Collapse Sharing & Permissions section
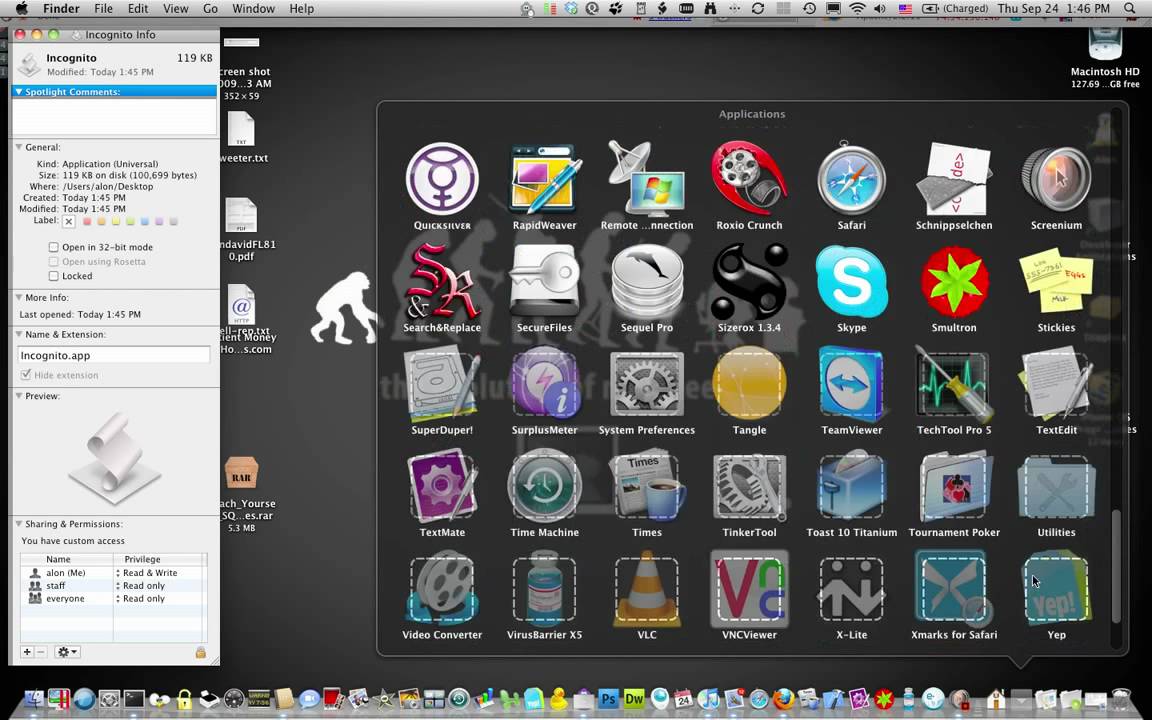1152x720 pixels. click(x=19, y=524)
